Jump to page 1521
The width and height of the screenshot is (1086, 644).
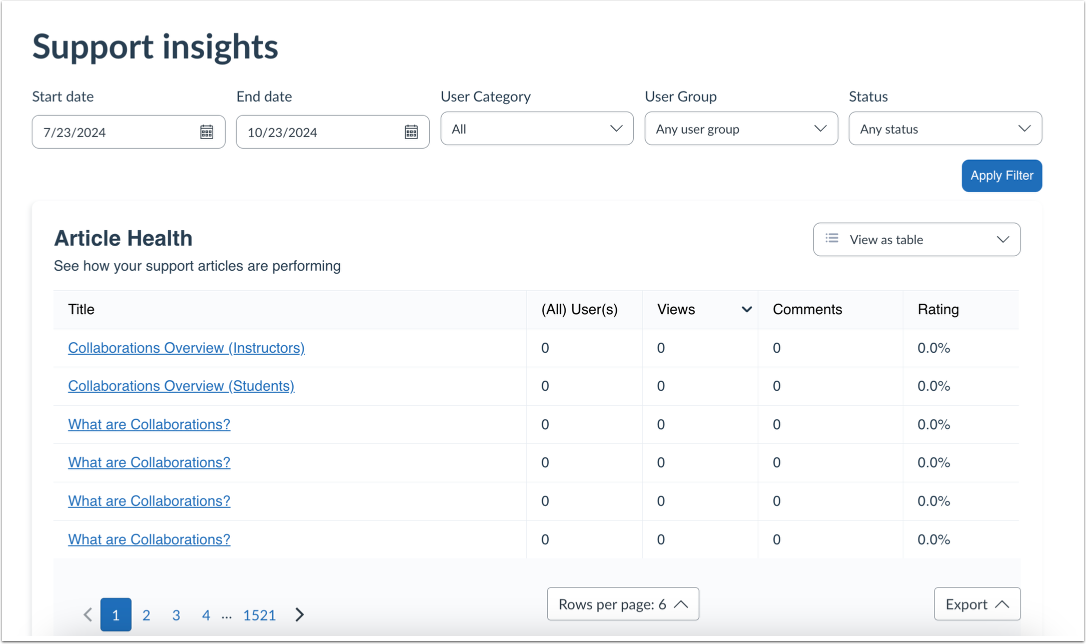259,614
